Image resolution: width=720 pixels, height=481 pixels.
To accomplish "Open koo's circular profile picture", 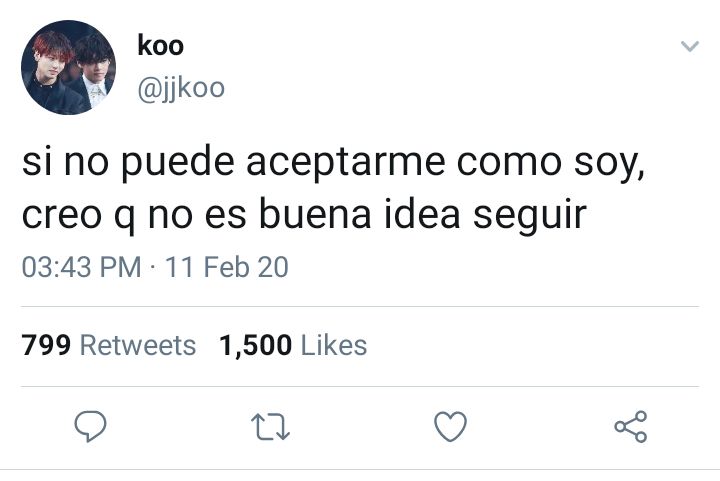I will [68, 67].
